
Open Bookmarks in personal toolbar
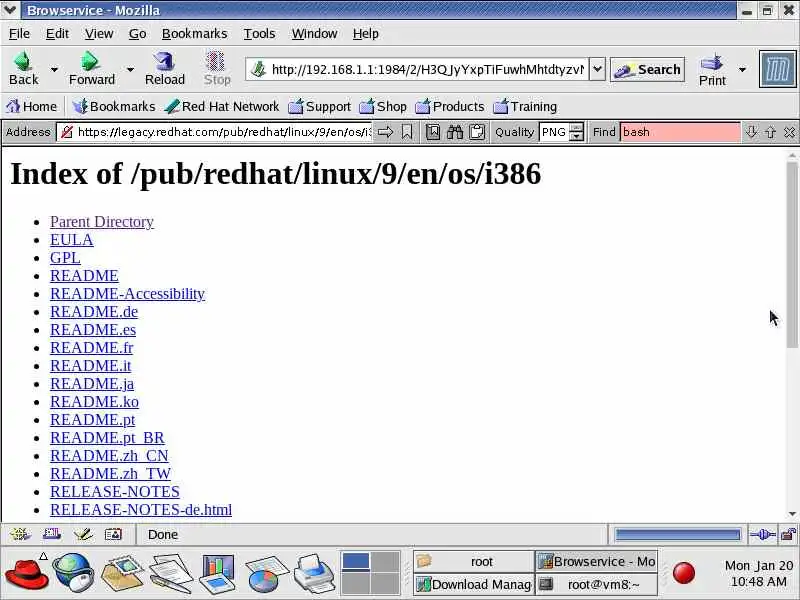click(x=113, y=106)
